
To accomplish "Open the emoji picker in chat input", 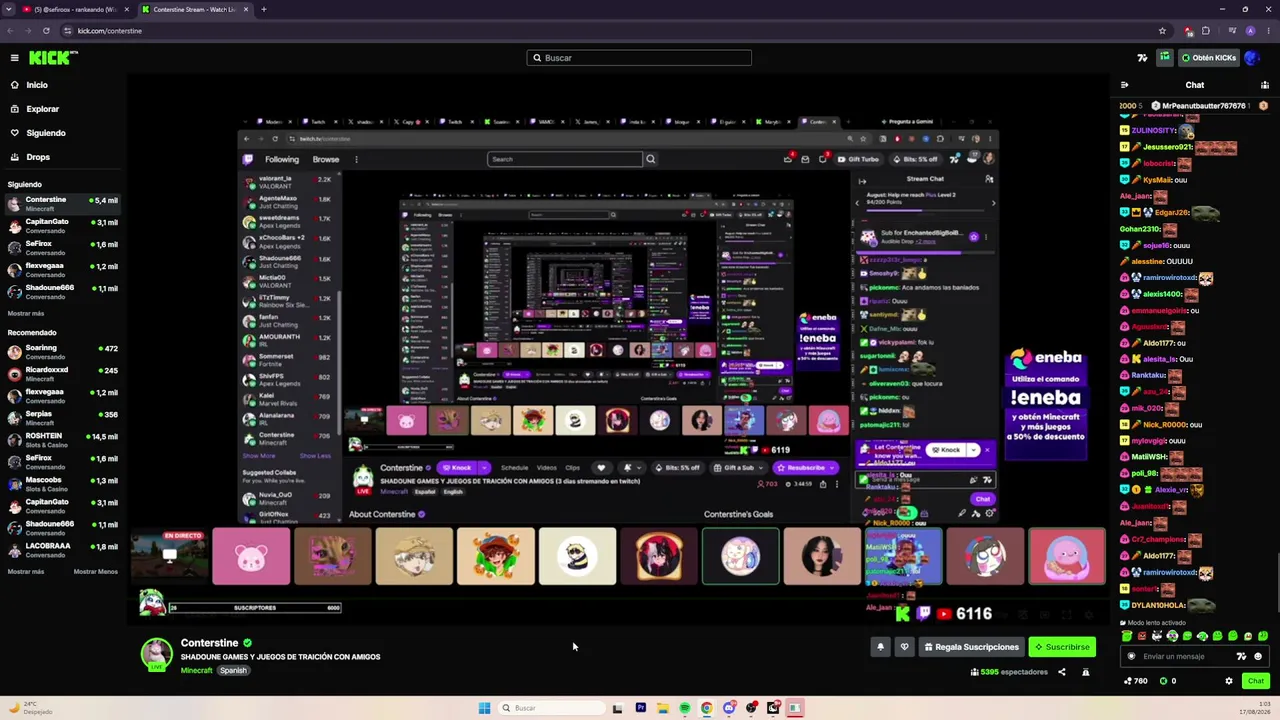I will click(x=1258, y=657).
